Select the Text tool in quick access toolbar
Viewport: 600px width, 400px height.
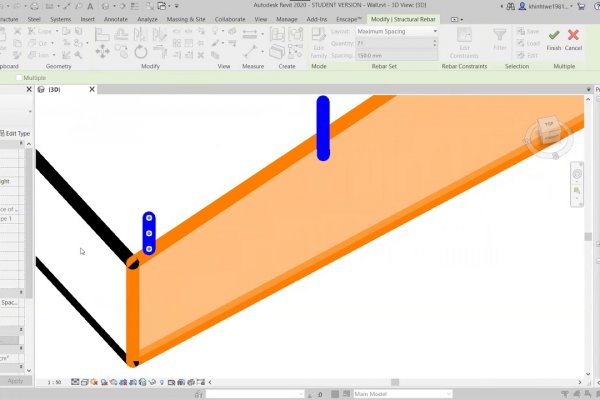click(90, 6)
